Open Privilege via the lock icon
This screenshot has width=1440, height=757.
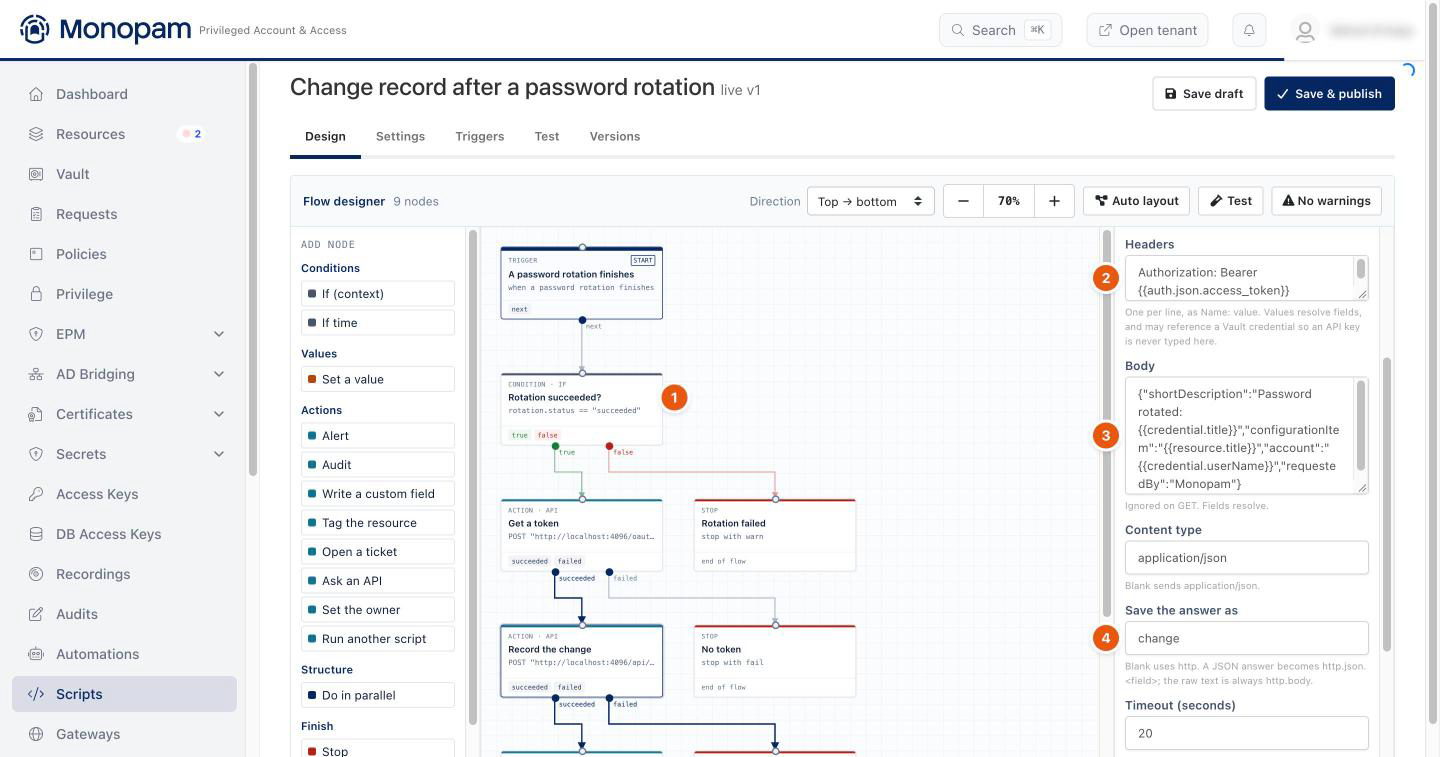pyautogui.click(x=36, y=294)
